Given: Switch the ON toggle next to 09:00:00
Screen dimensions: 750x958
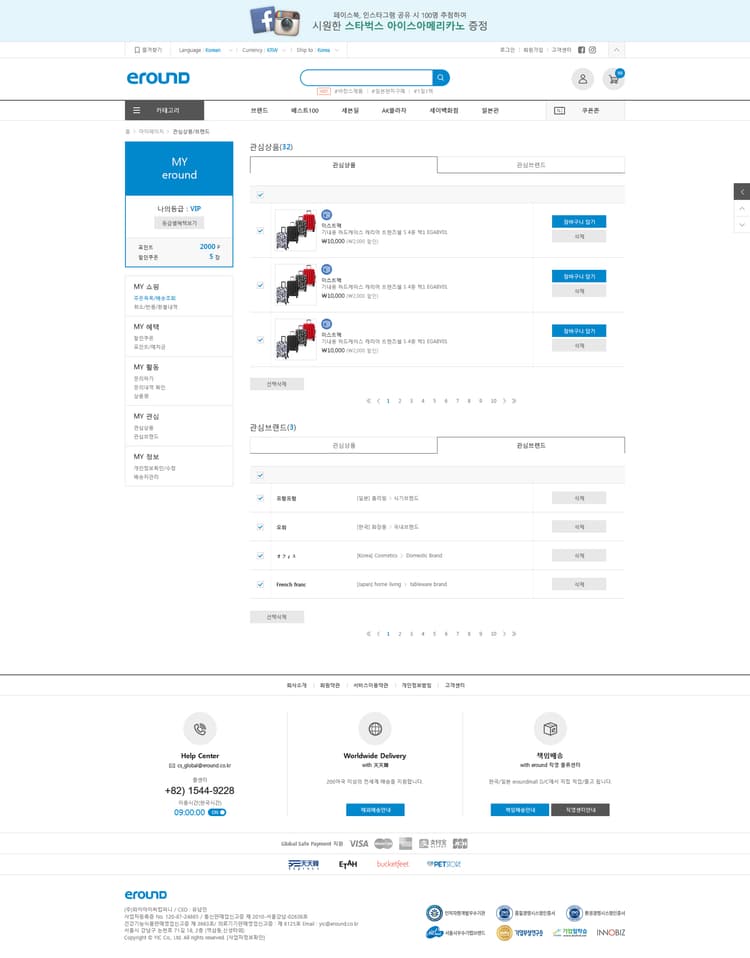Looking at the screenshot, I should 217,813.
